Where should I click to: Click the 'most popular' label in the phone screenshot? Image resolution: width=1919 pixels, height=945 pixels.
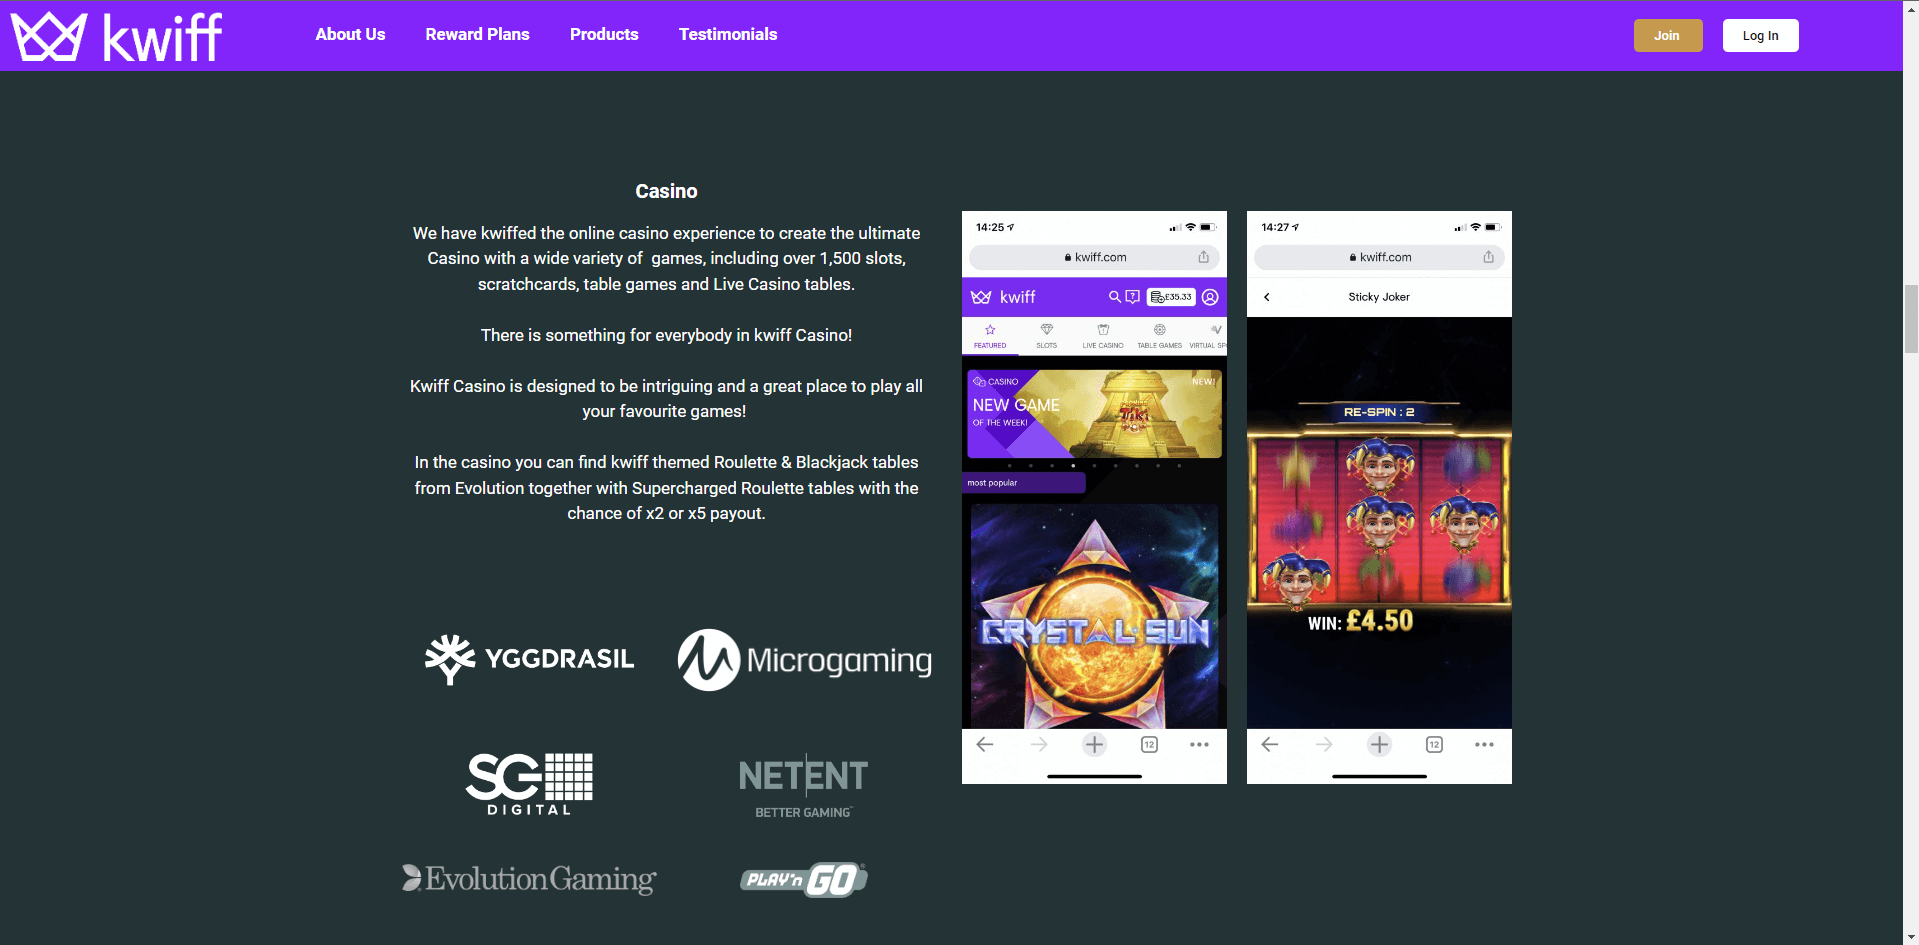[x=992, y=483]
